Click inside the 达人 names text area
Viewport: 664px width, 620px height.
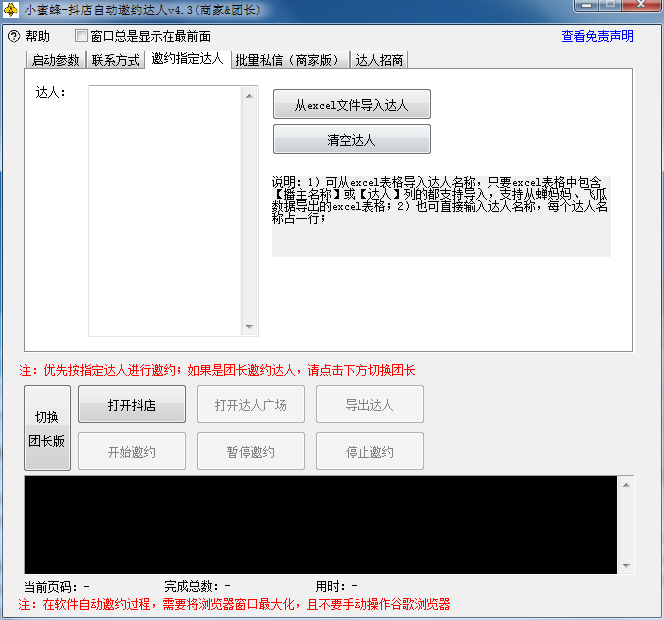(x=164, y=211)
